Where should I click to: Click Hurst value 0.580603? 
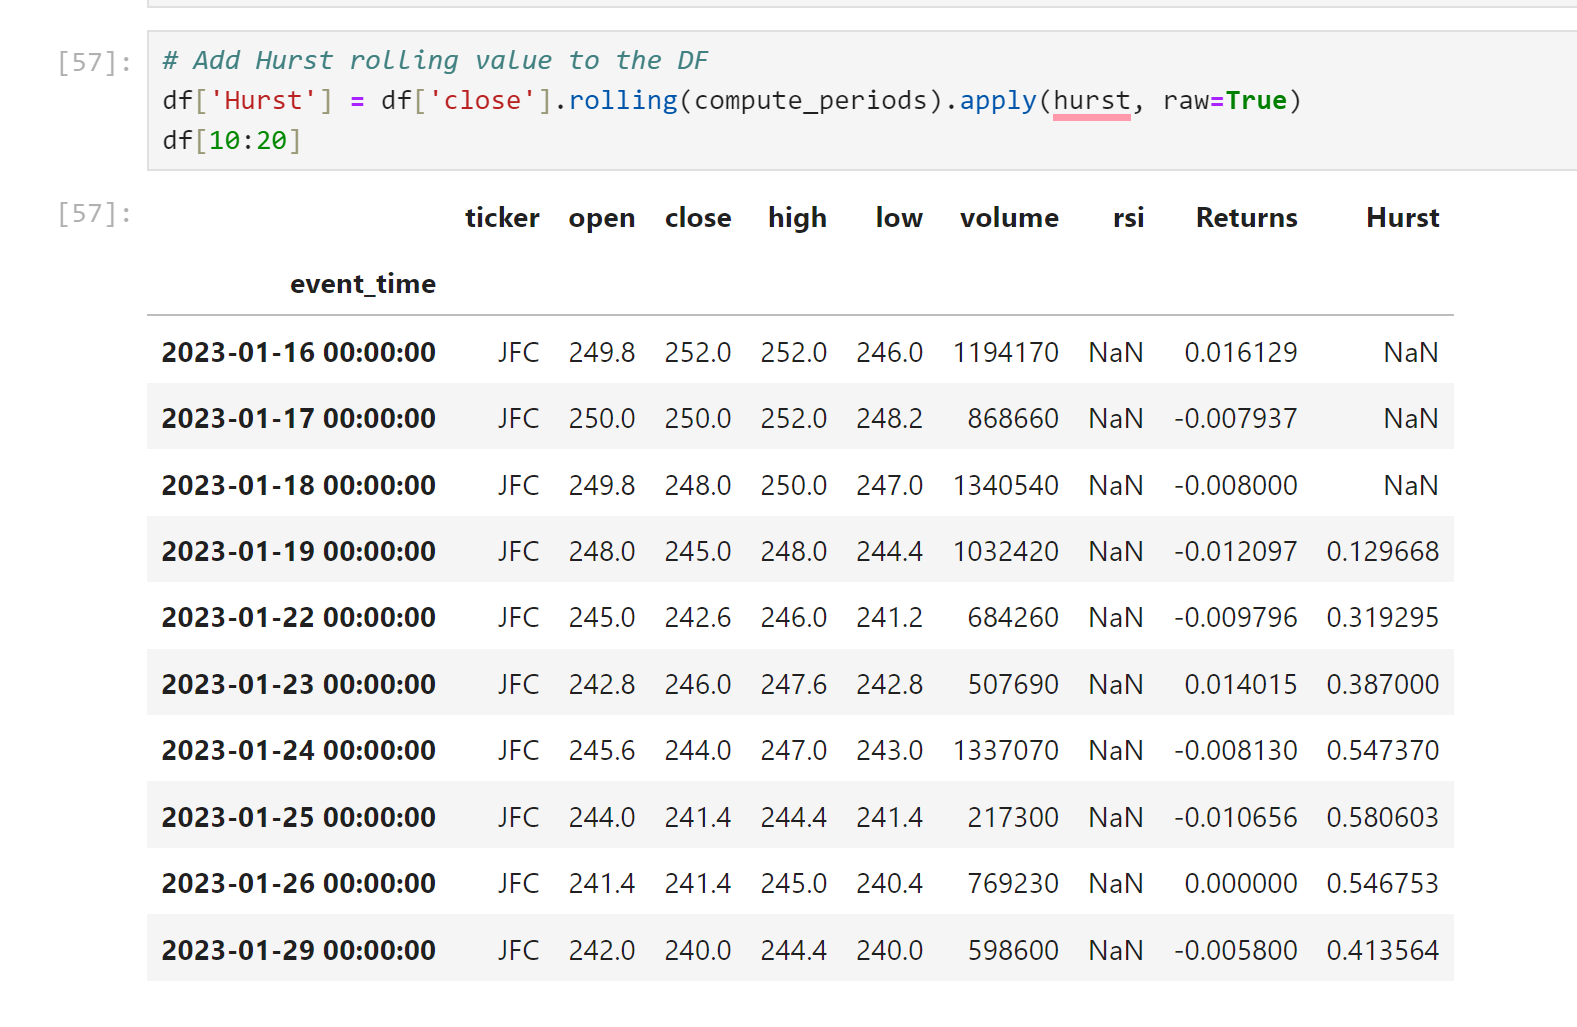pos(1382,817)
